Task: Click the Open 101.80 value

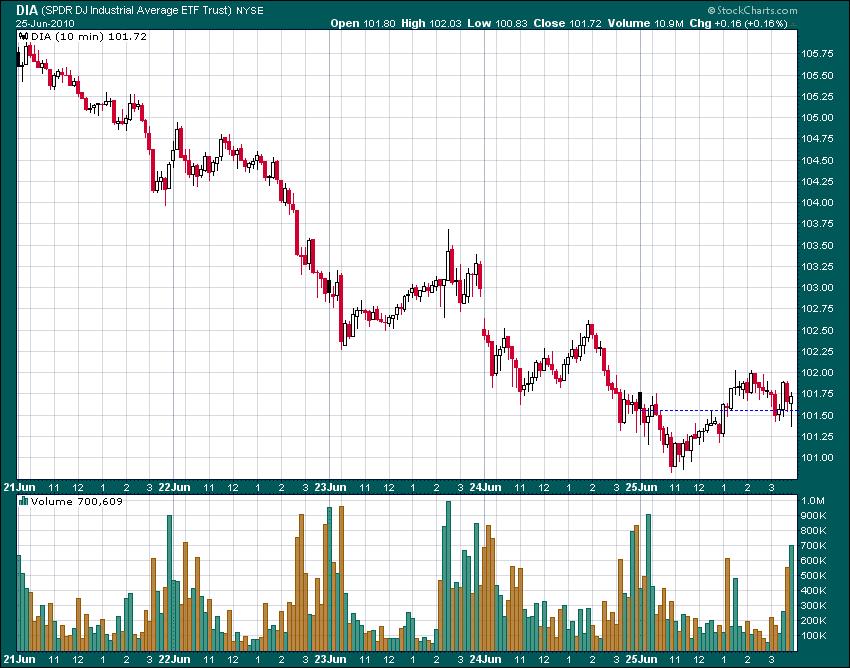Action: [363, 23]
